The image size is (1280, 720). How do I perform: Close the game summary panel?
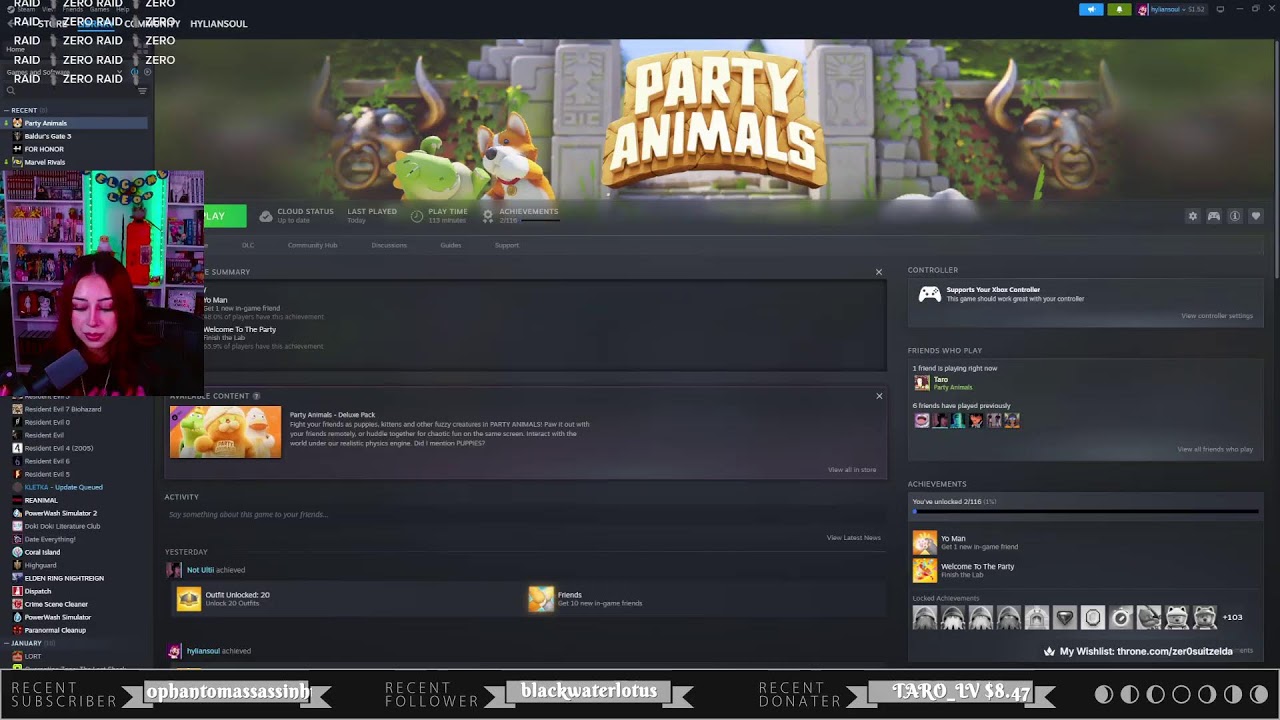(879, 272)
